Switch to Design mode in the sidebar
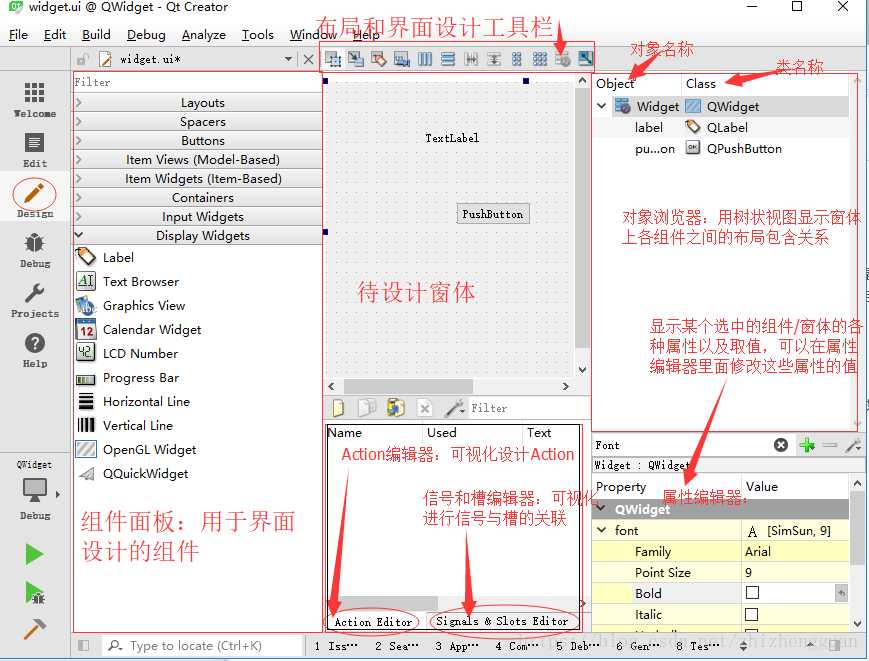 (x=34, y=198)
